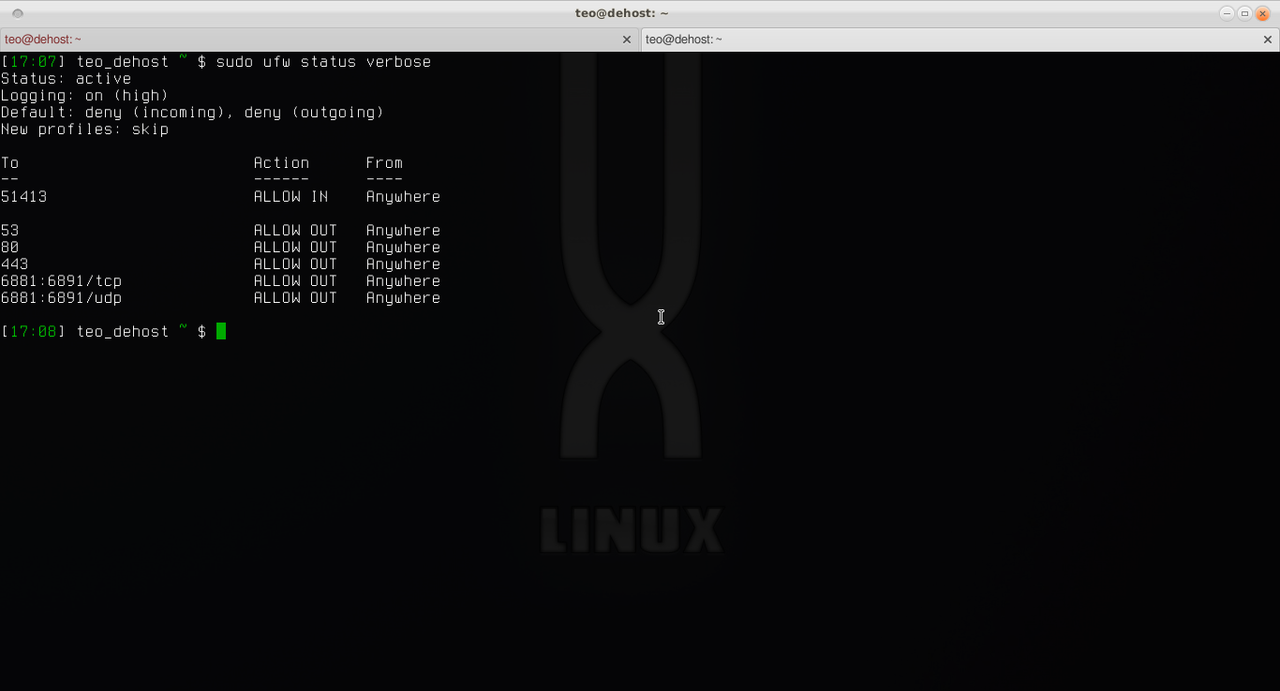This screenshot has width=1280, height=691.
Task: Click the 6881:6891/udp rule entry
Action: tap(61, 299)
